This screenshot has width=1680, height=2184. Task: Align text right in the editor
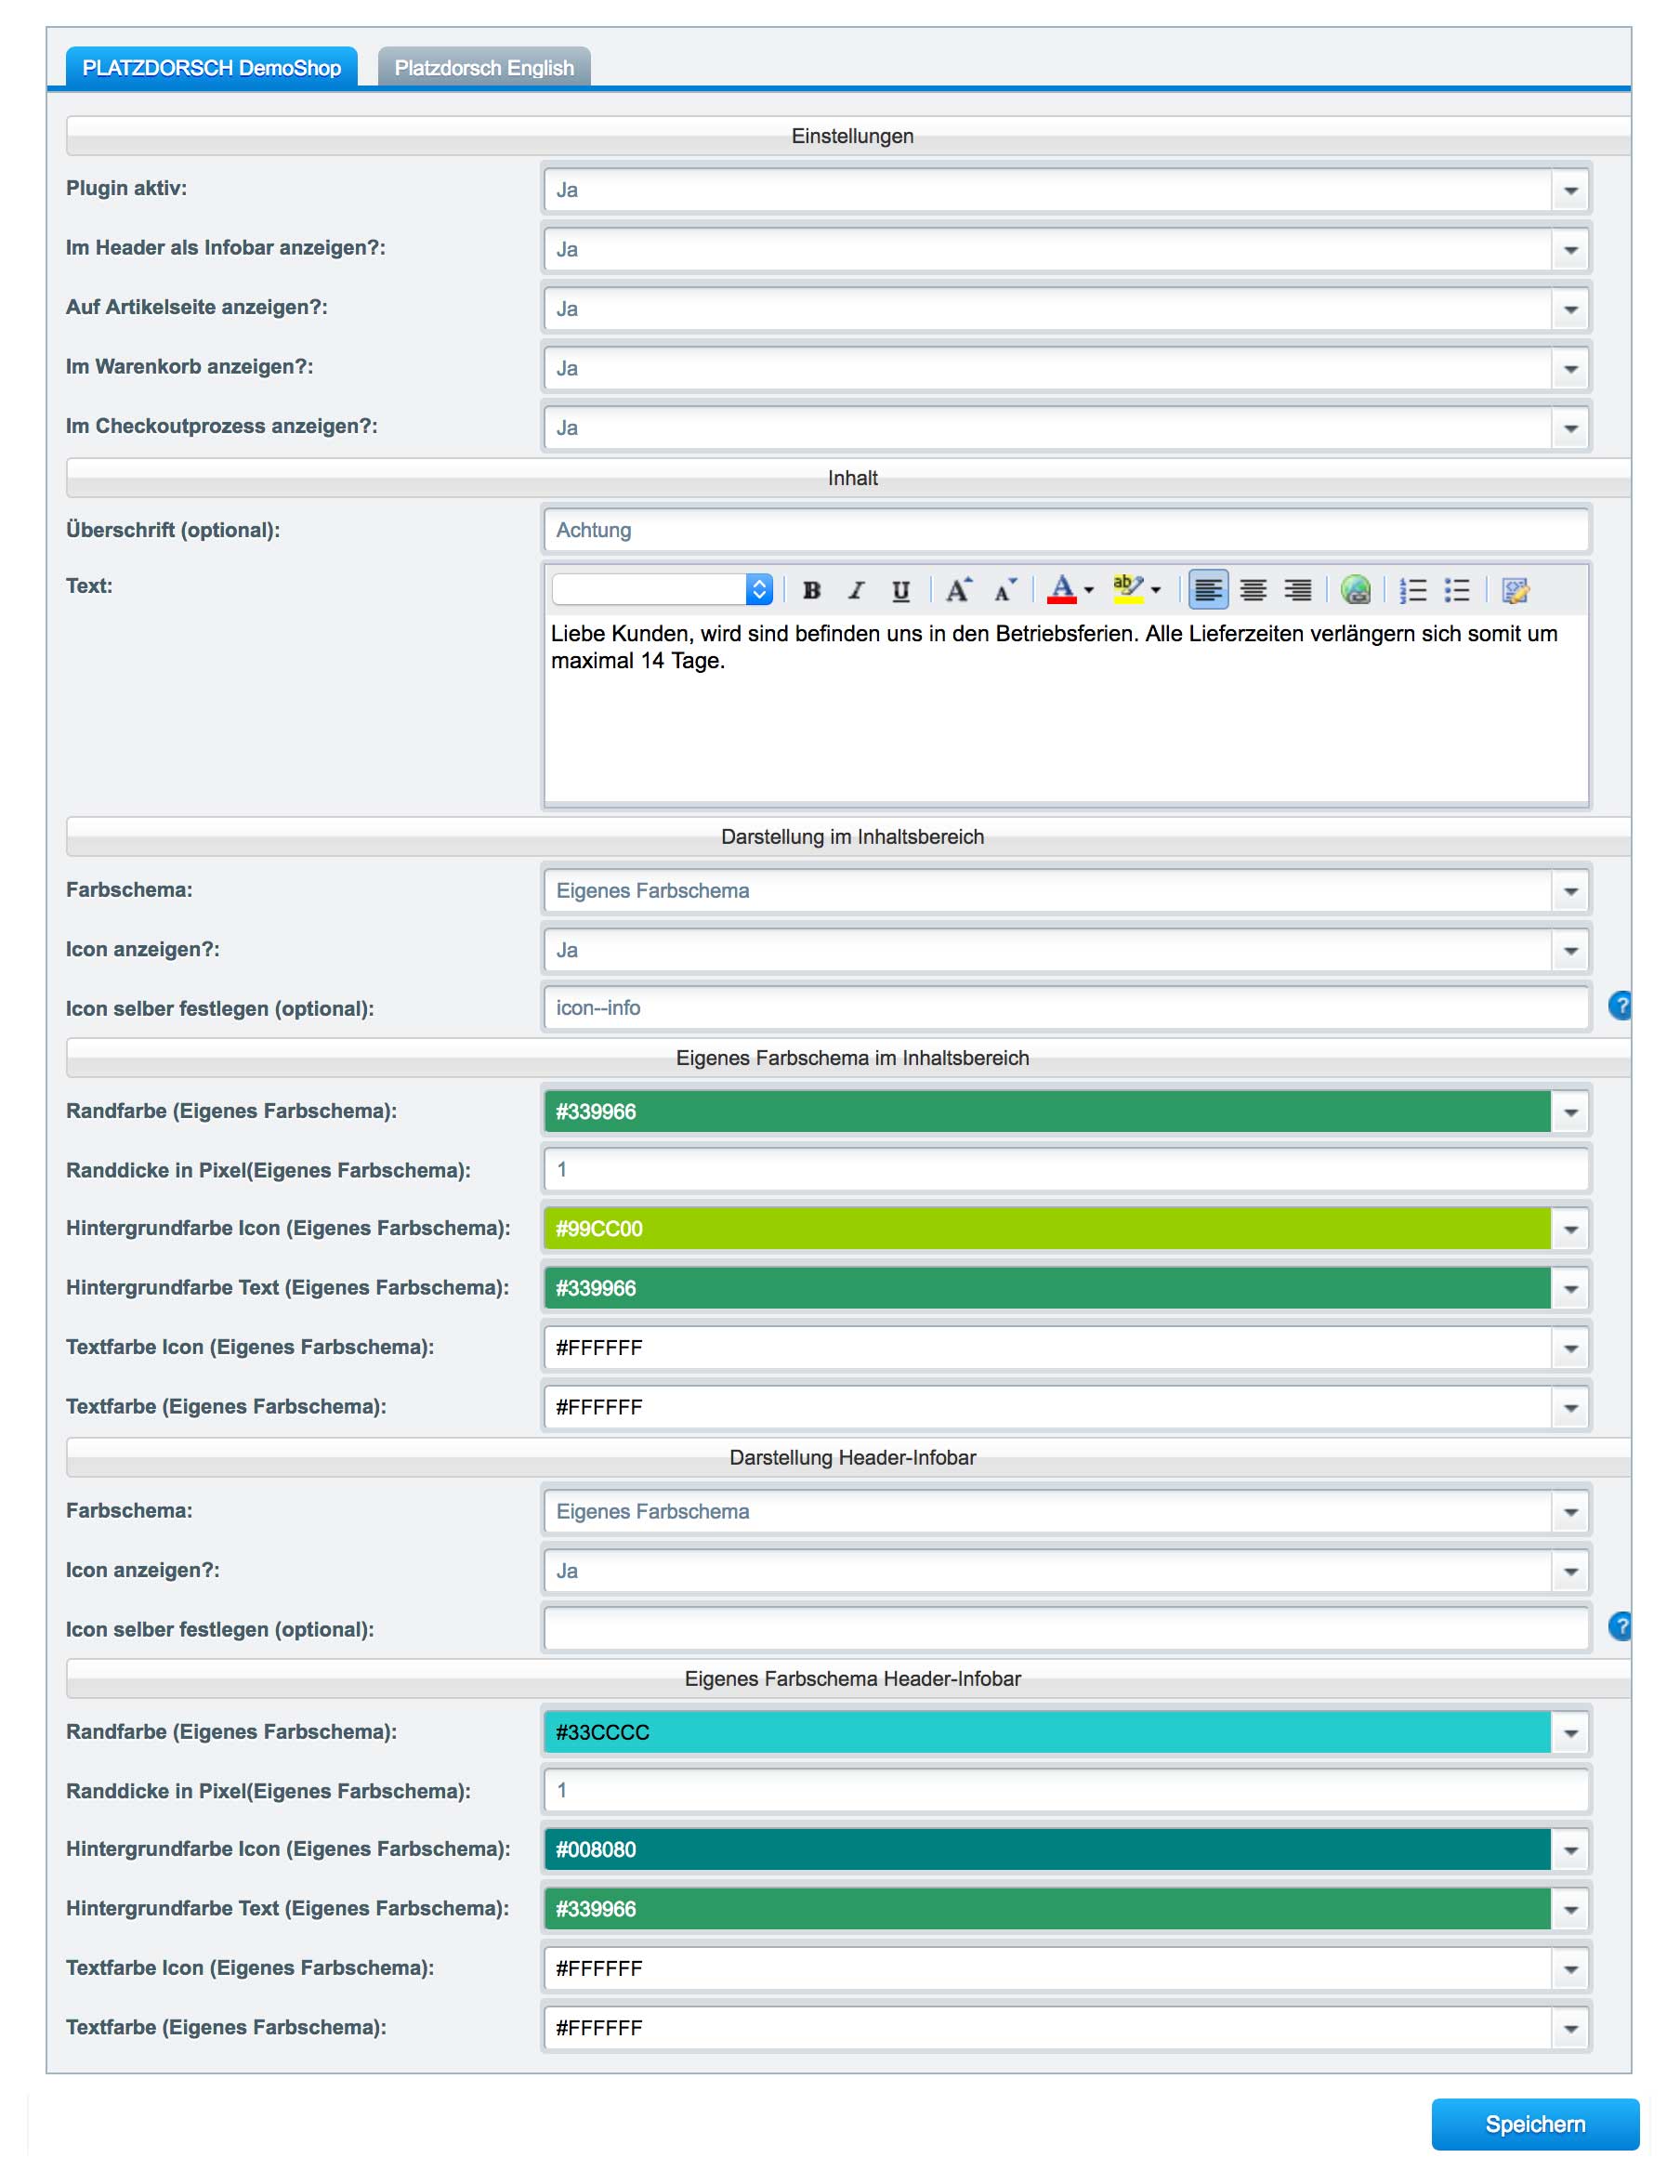1298,591
